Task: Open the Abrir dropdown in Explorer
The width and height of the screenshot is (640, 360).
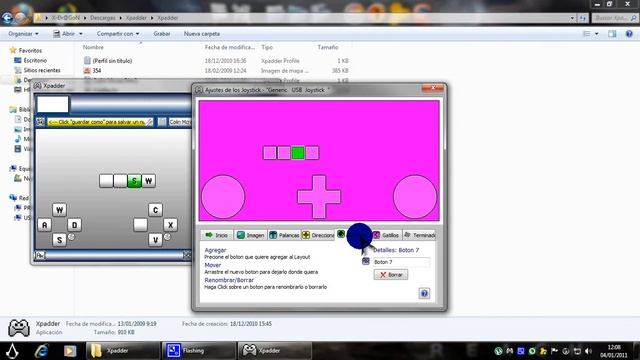Action: click(x=68, y=33)
